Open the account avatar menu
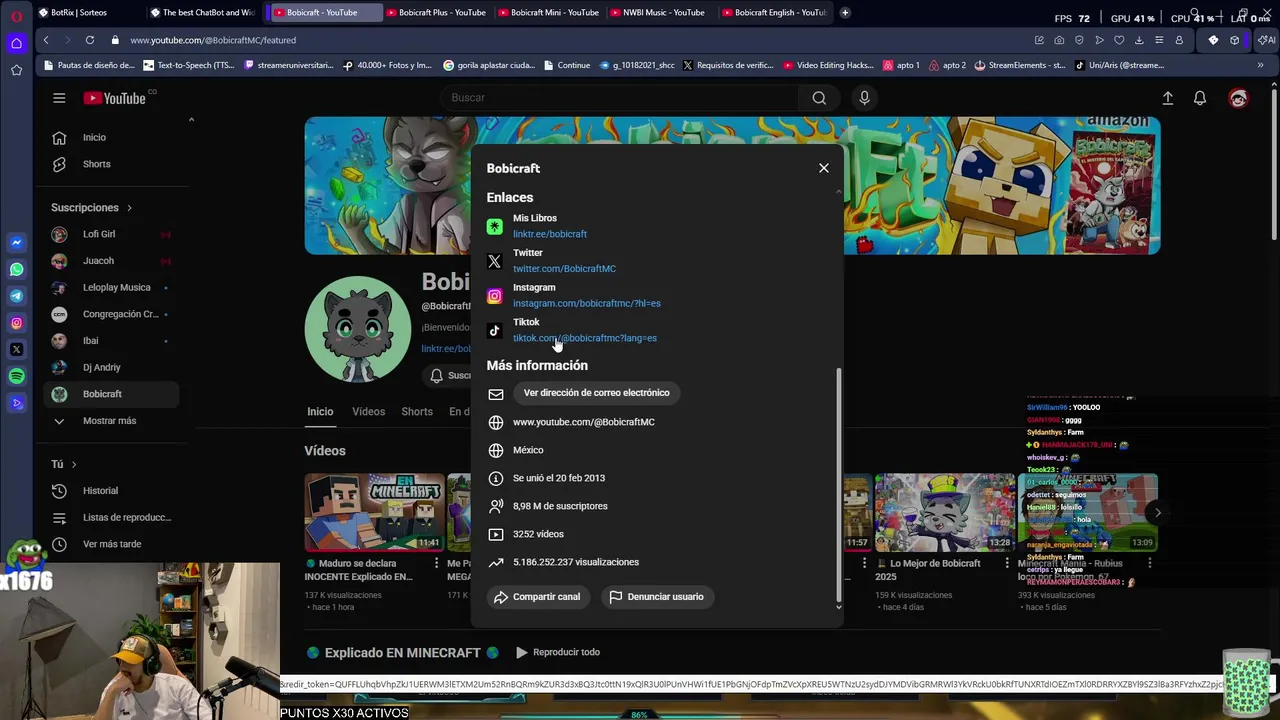 pyautogui.click(x=1239, y=98)
